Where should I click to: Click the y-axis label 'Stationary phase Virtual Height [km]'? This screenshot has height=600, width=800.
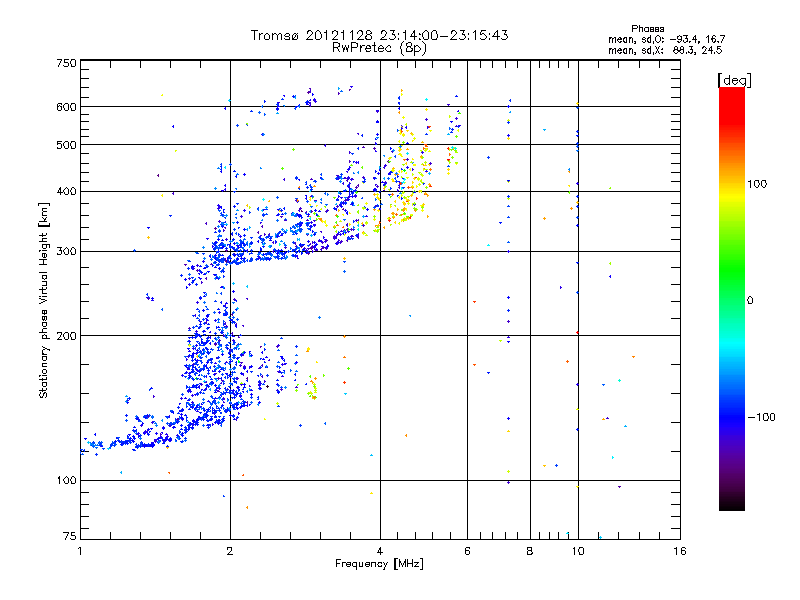(44, 300)
